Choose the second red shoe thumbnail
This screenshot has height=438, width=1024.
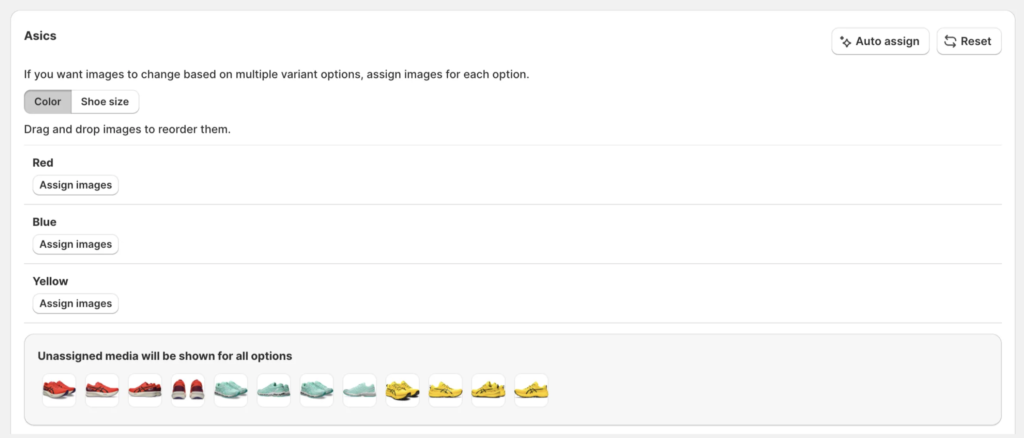[x=102, y=390]
